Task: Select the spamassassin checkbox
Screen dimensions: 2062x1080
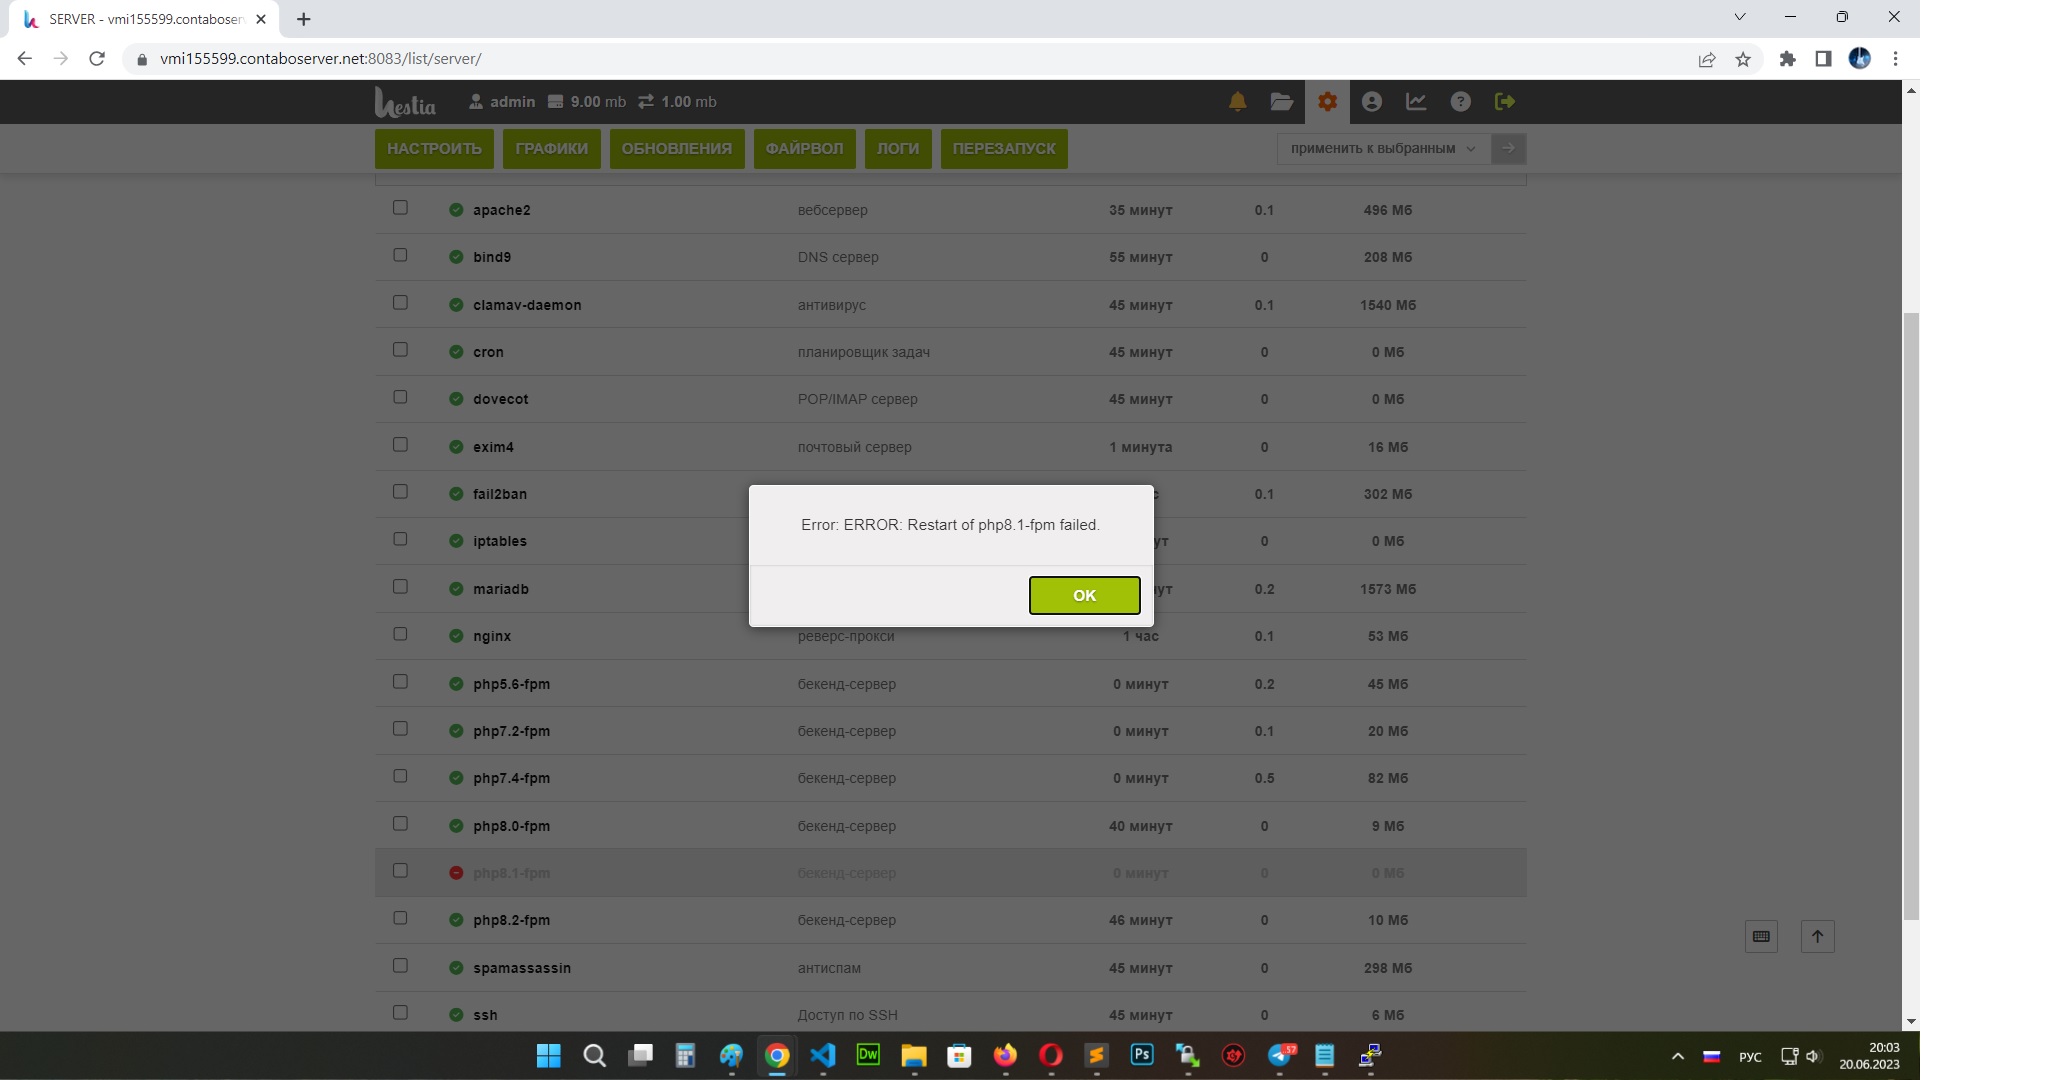Action: click(400, 966)
